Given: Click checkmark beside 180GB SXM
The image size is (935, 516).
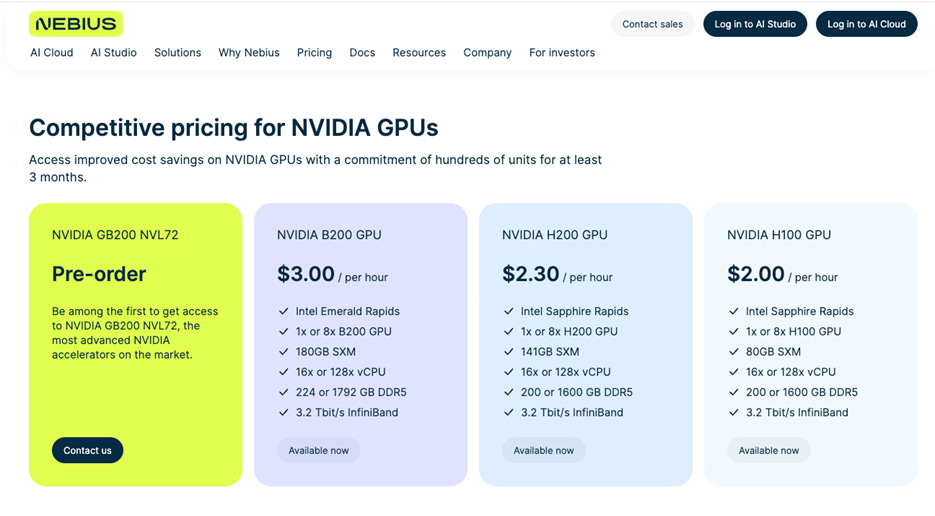Looking at the screenshot, I should (x=284, y=352).
